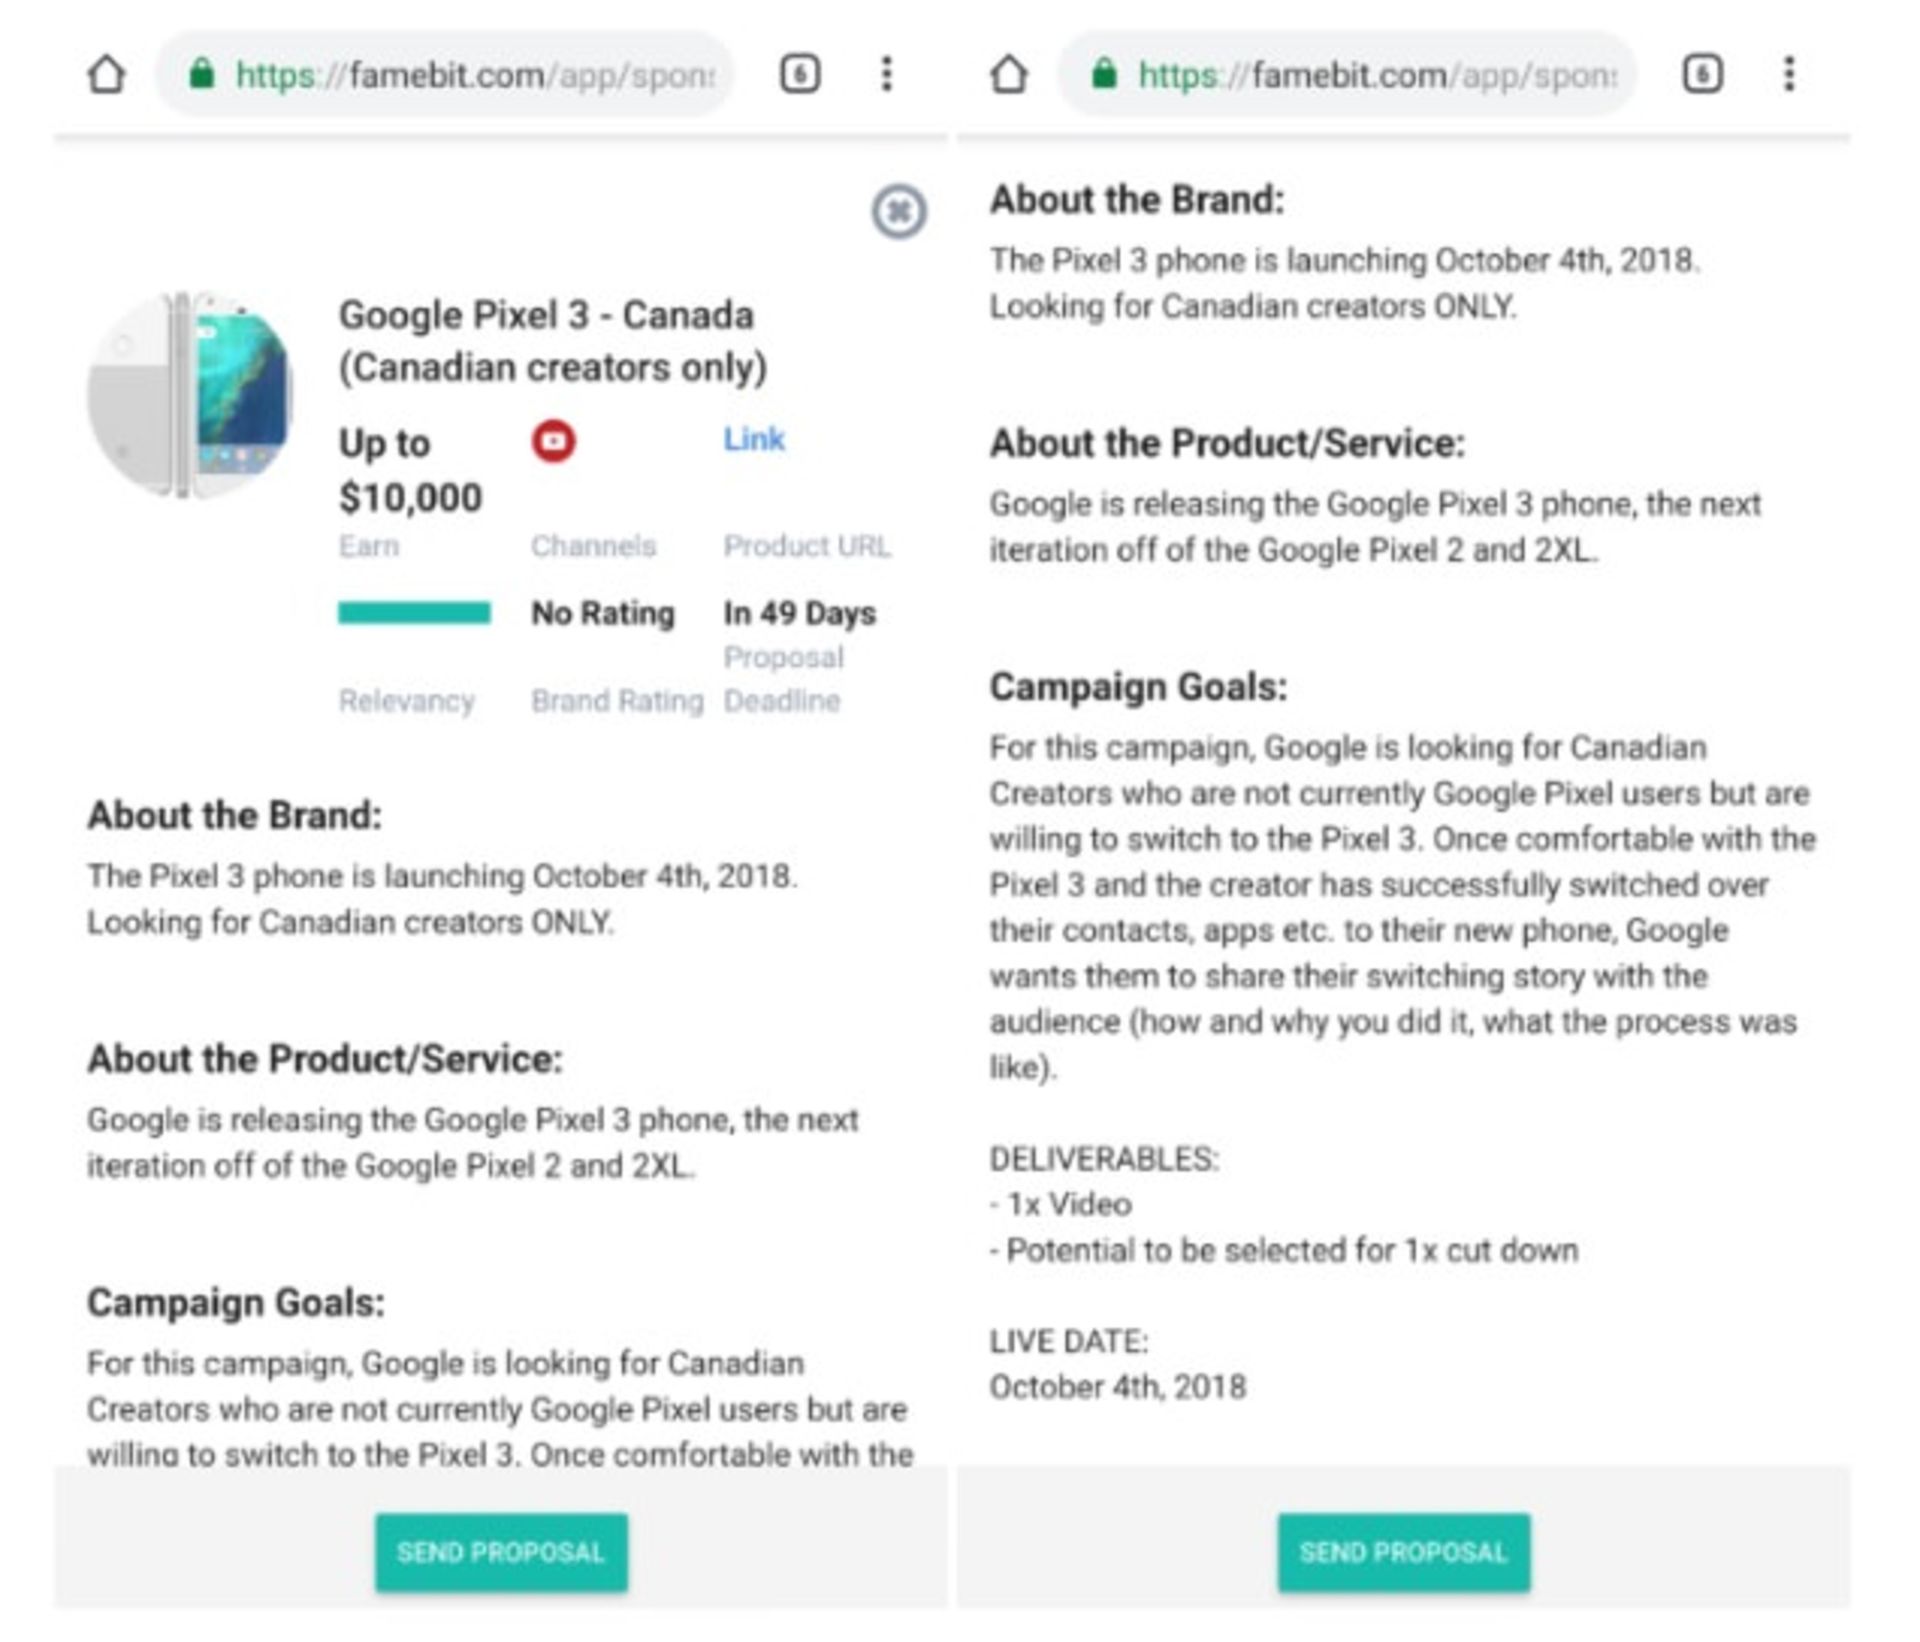The height and width of the screenshot is (1642, 1920).
Task: Tap the home icon in the right browser
Action: (1009, 74)
